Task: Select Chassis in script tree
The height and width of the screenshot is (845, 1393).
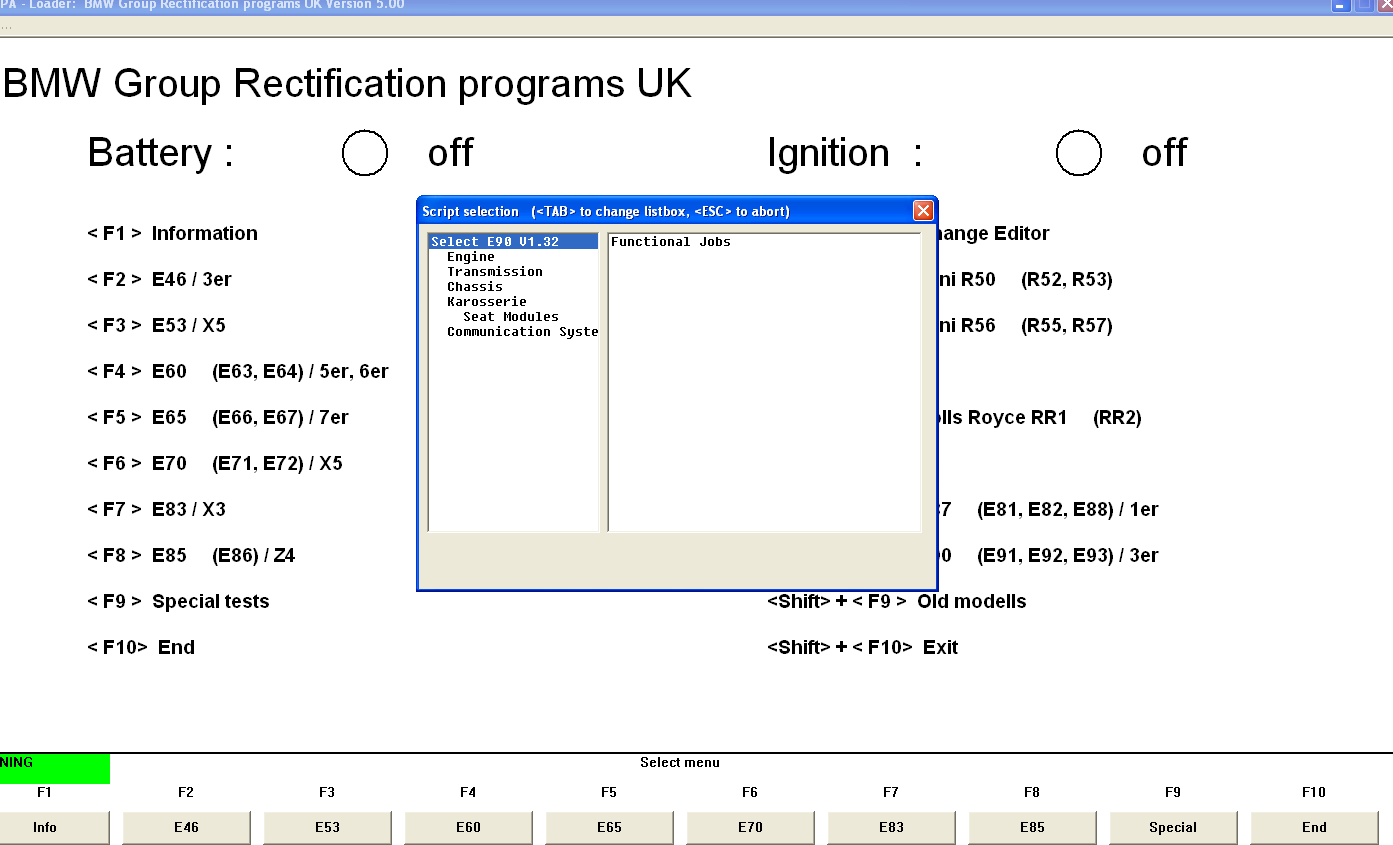Action: pos(474,287)
